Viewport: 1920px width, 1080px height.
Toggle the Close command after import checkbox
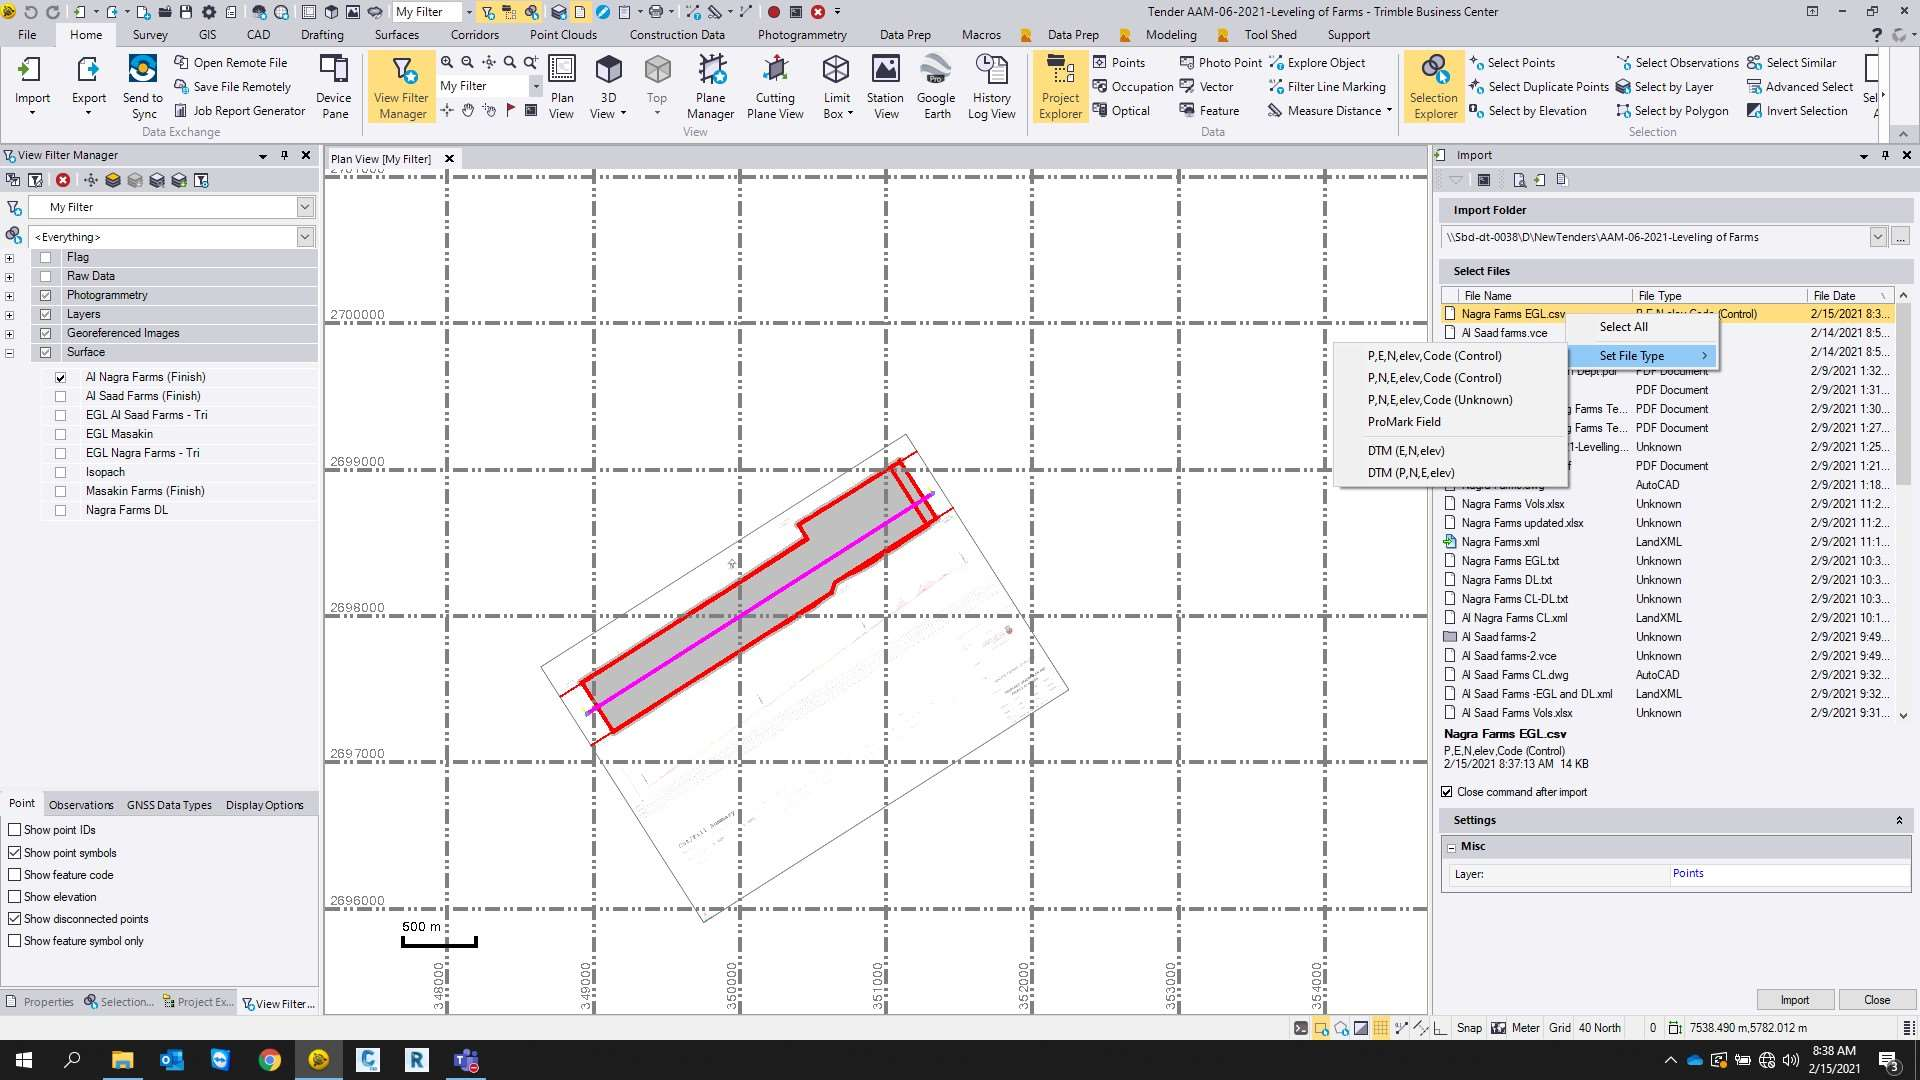tap(1447, 791)
